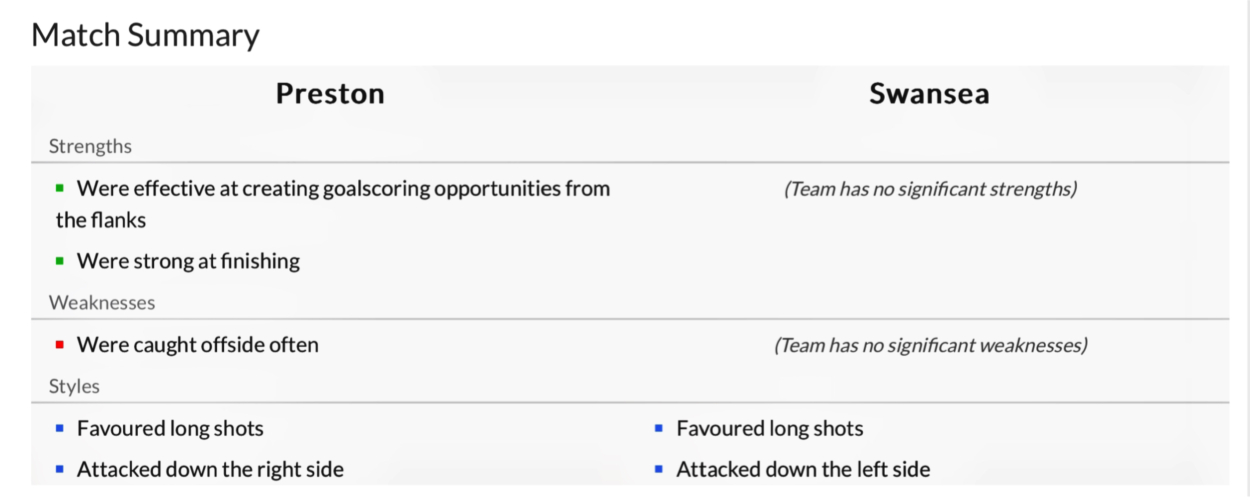Open 'Were strong at finishing' strength
Viewport: 1250px width, 500px height.
pyautogui.click(x=188, y=261)
